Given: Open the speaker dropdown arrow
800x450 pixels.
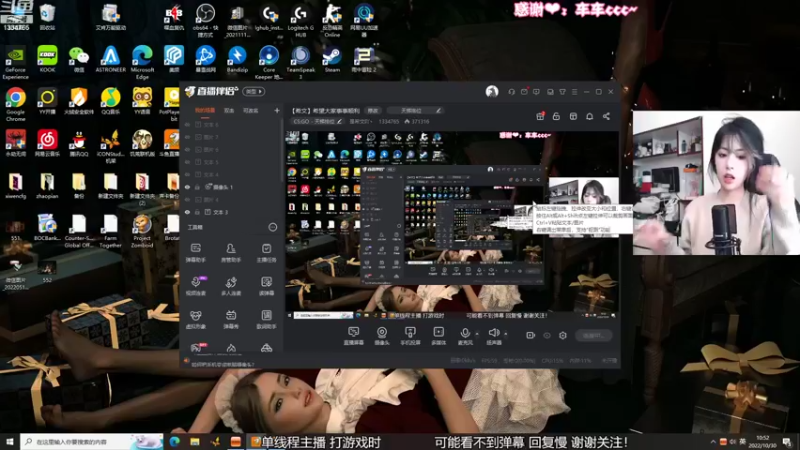Looking at the screenshot, I should [506, 334].
